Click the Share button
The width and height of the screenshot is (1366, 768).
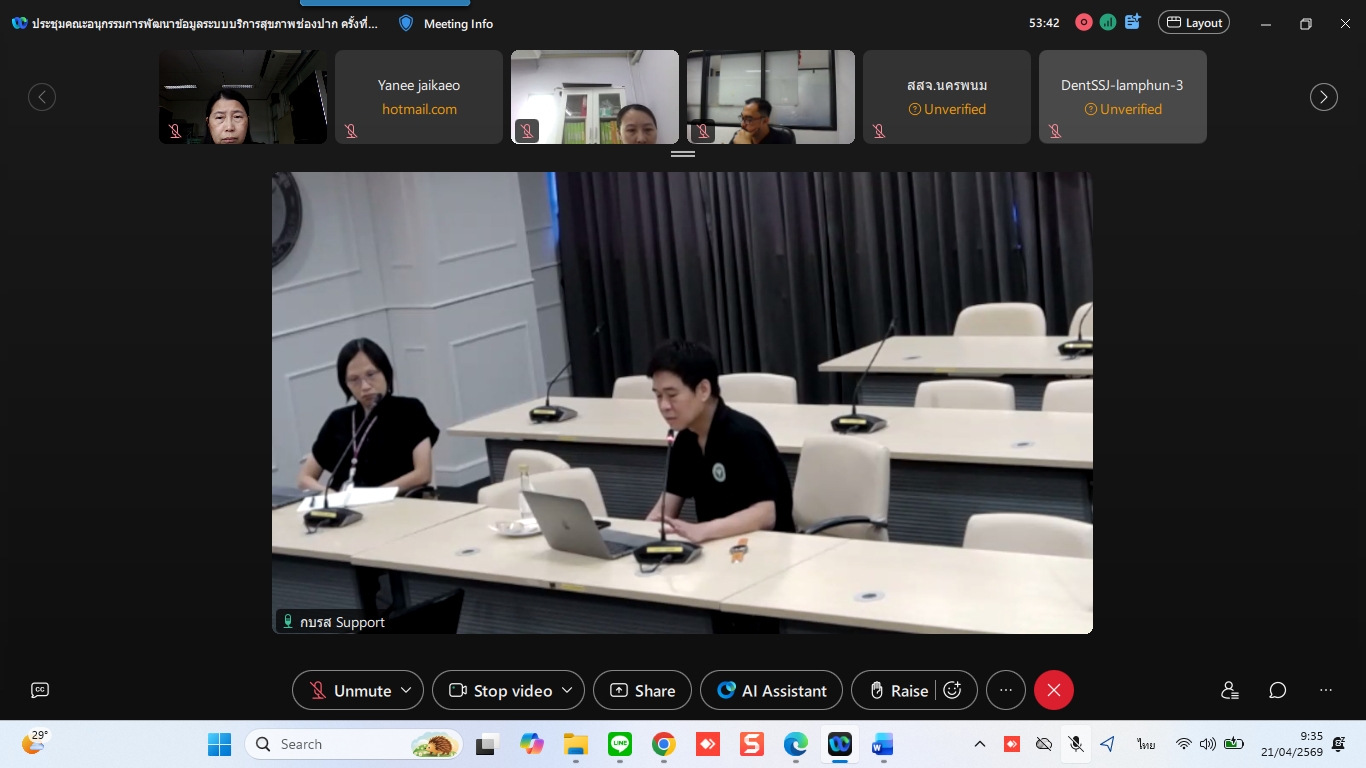pyautogui.click(x=642, y=690)
